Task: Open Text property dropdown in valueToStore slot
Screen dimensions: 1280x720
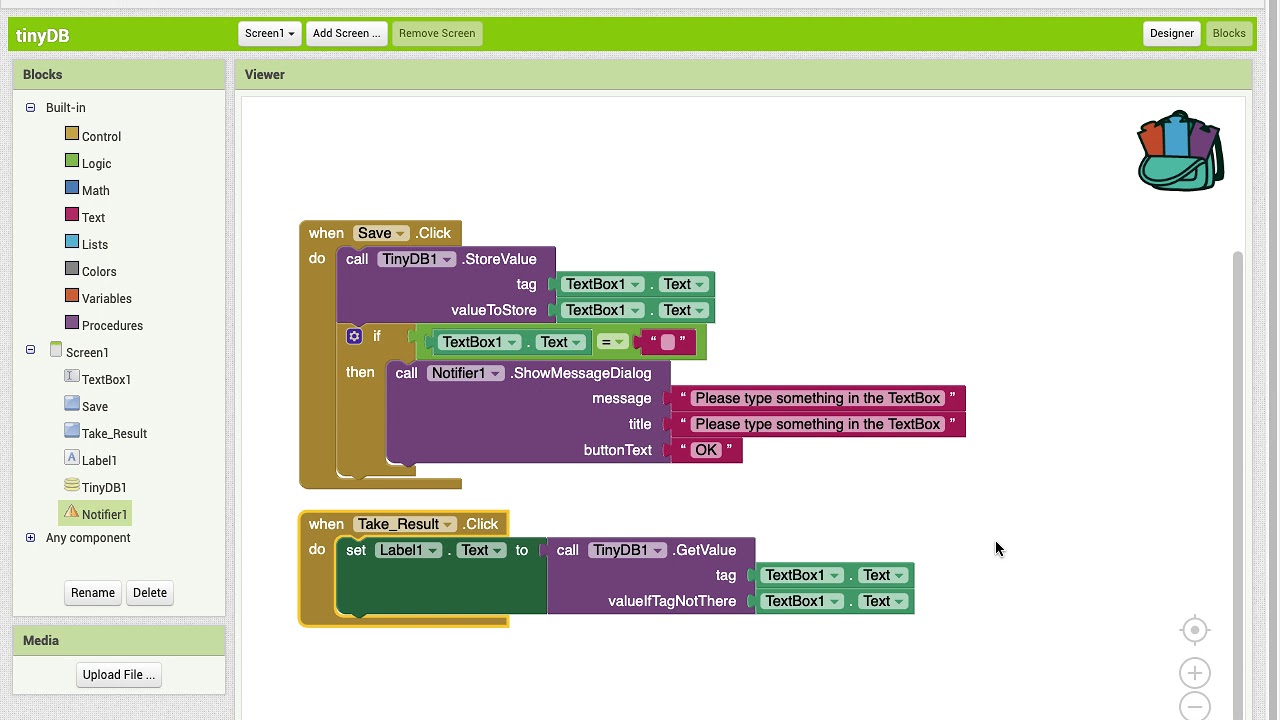Action: (x=684, y=310)
